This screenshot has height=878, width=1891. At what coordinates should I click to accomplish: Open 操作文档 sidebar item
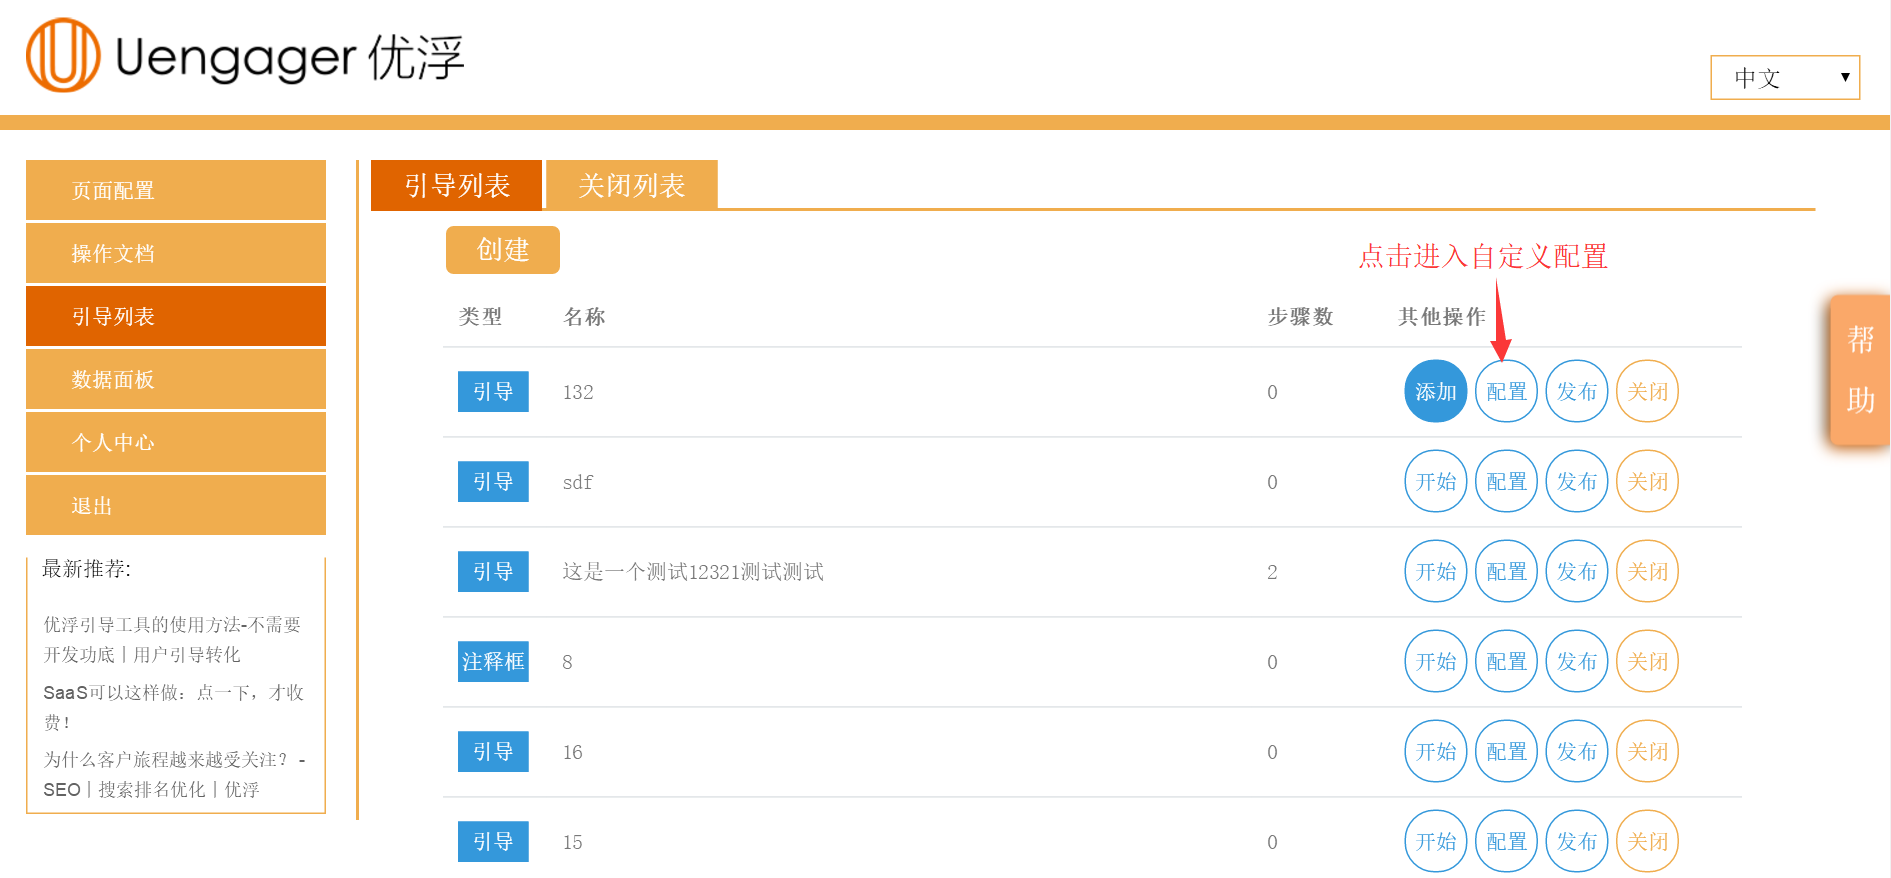pyautogui.click(x=176, y=253)
